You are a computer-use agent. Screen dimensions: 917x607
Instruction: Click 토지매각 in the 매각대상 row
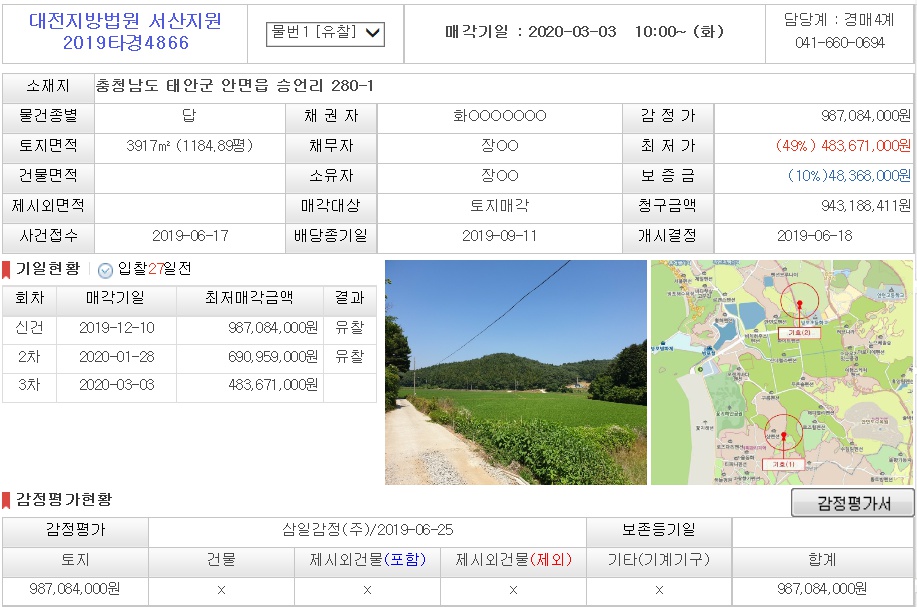point(499,206)
